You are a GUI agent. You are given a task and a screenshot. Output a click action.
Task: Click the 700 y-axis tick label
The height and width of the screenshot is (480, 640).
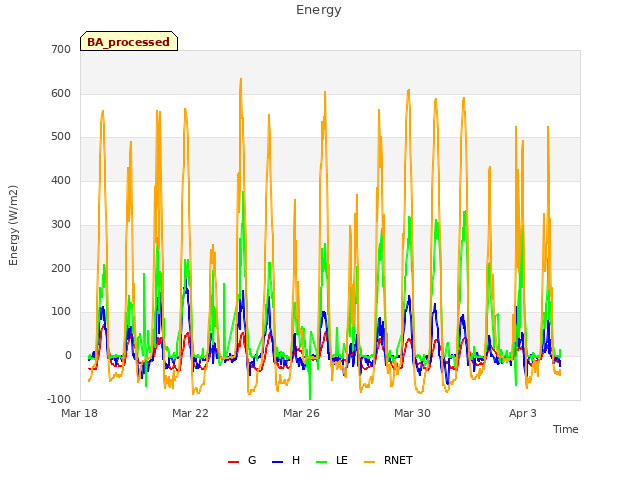(x=61, y=49)
